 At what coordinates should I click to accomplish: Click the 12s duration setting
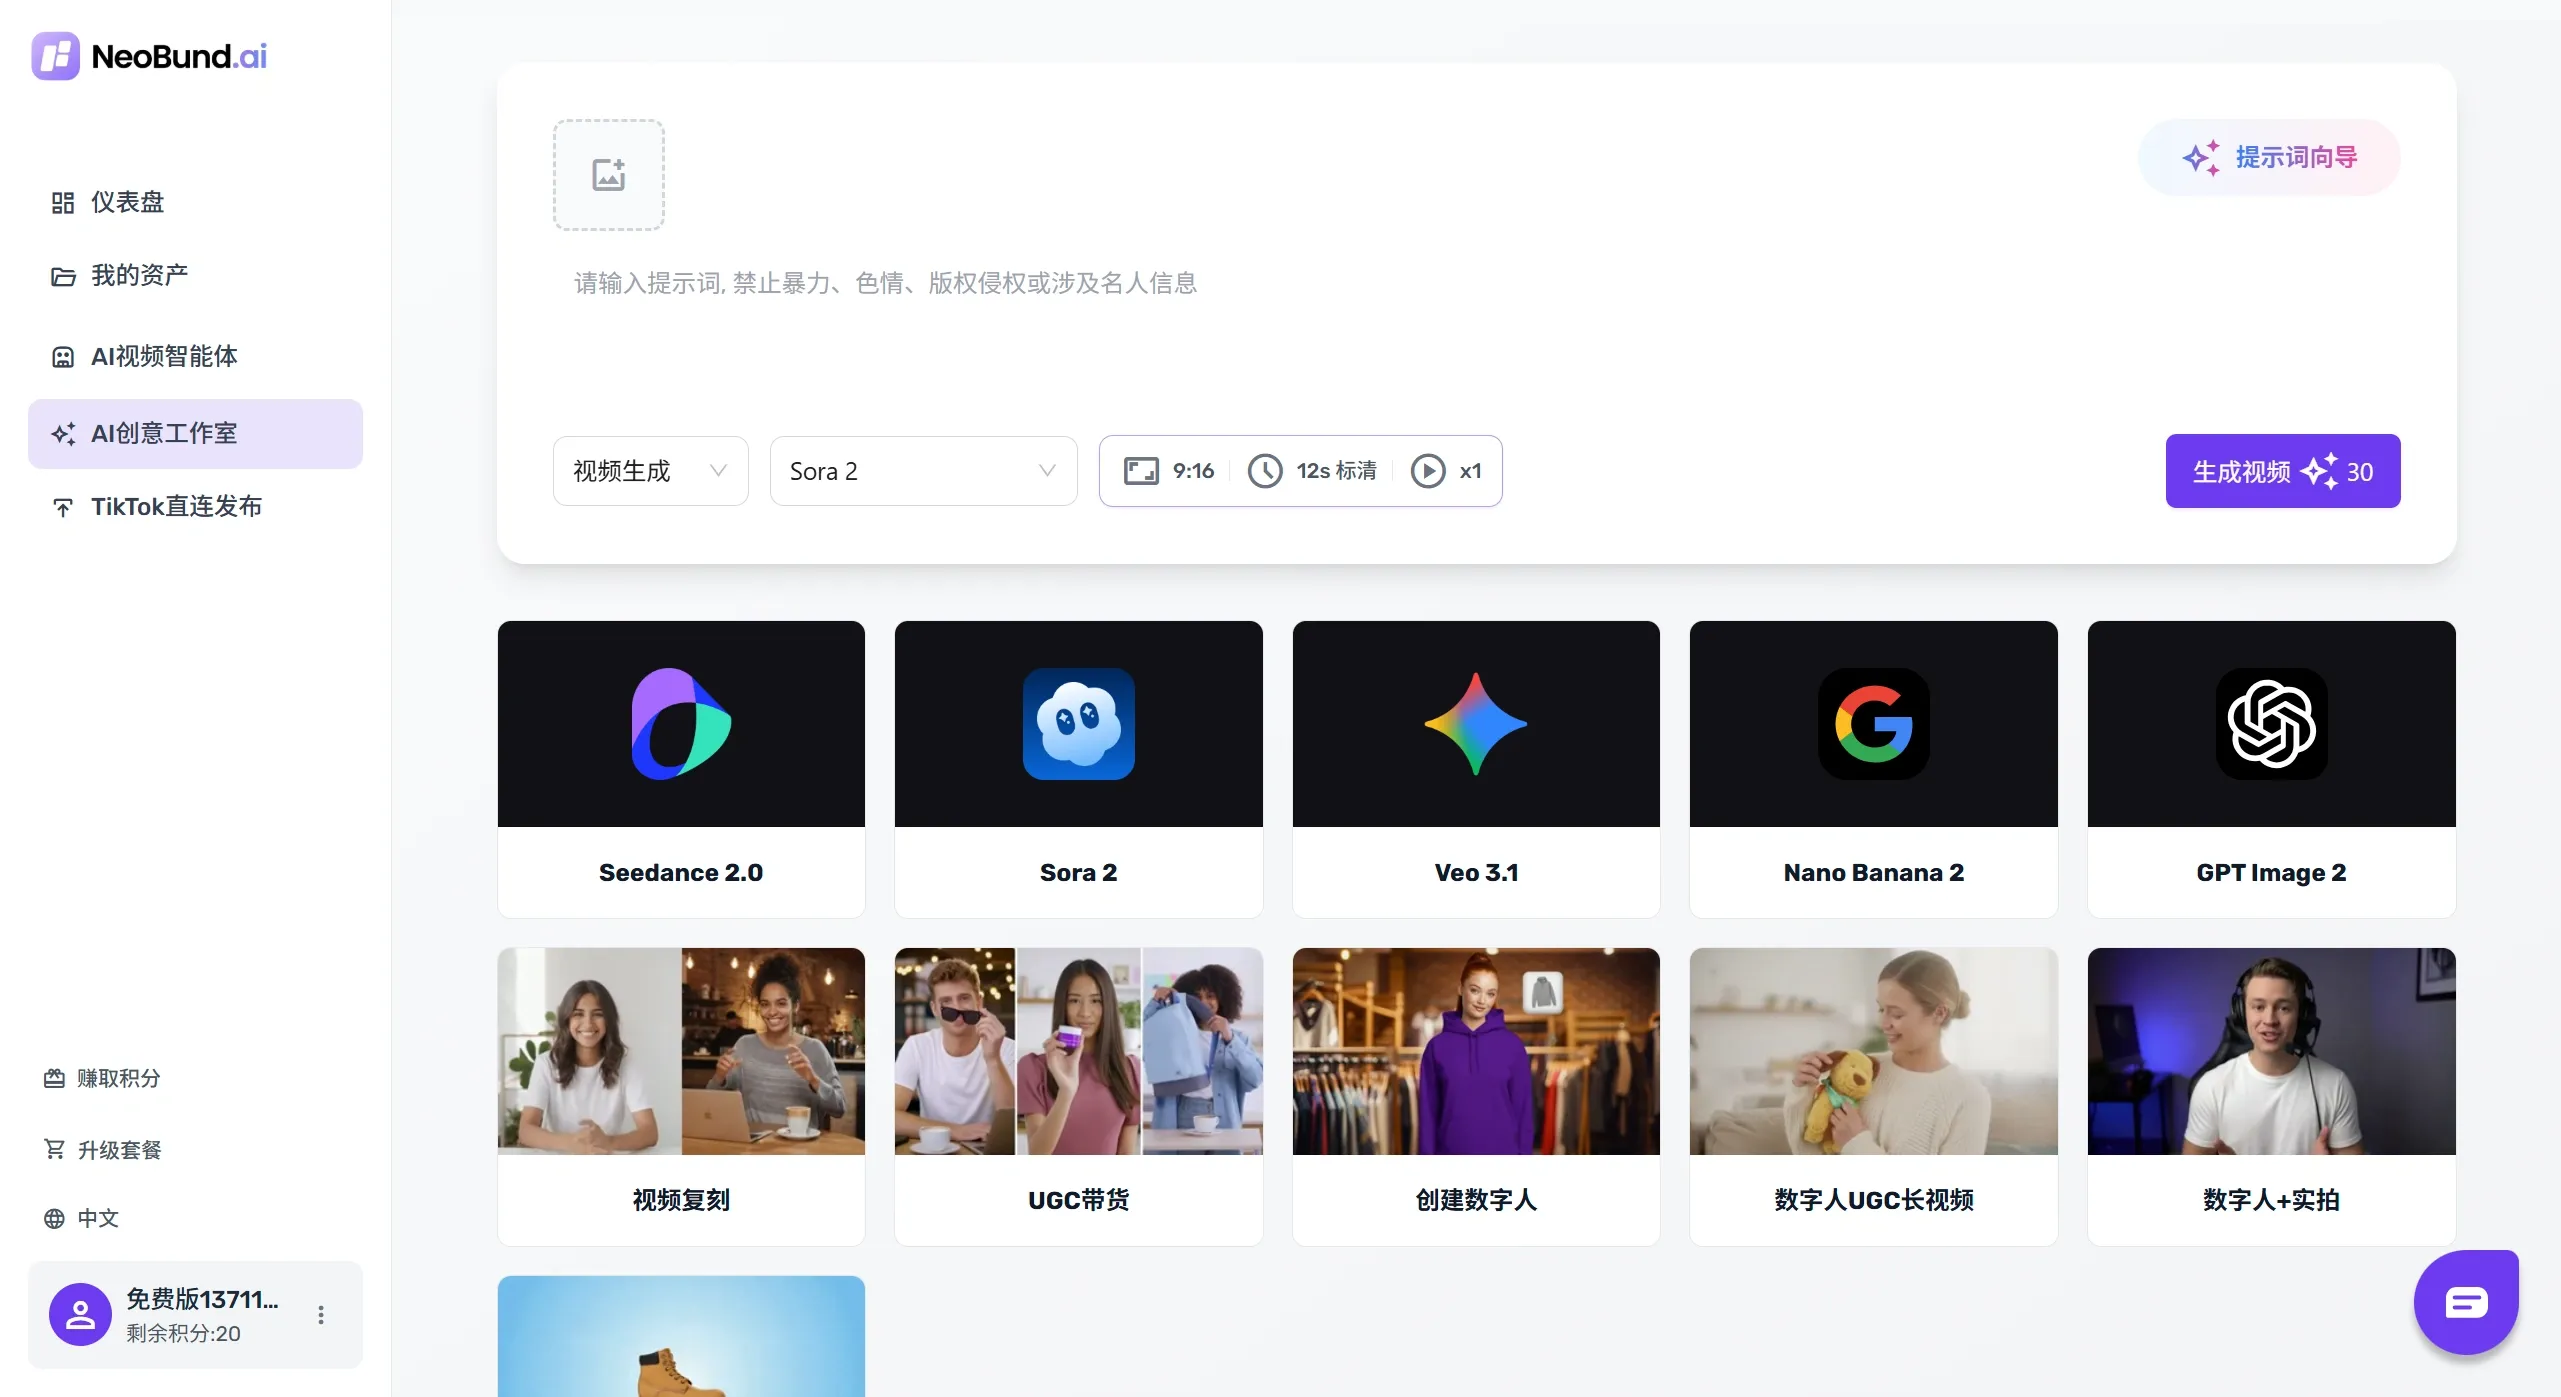[x=1313, y=471]
